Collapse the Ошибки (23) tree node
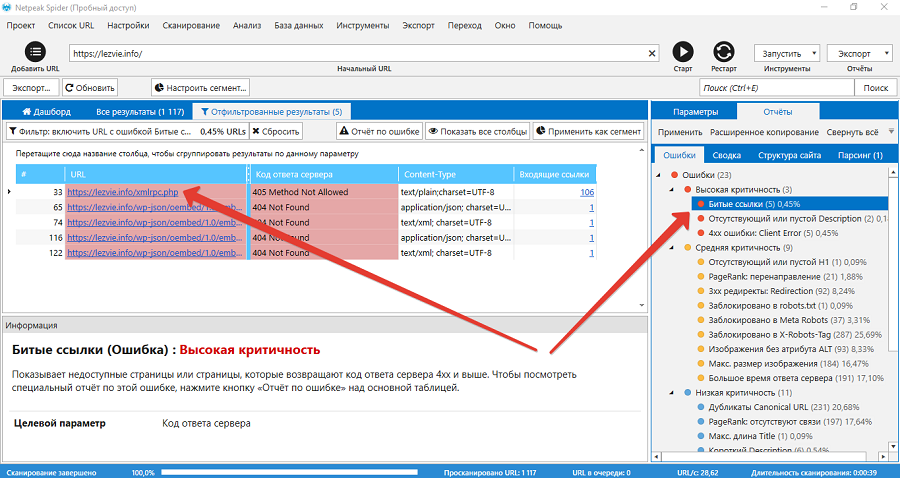The height and width of the screenshot is (478, 900). click(x=658, y=175)
